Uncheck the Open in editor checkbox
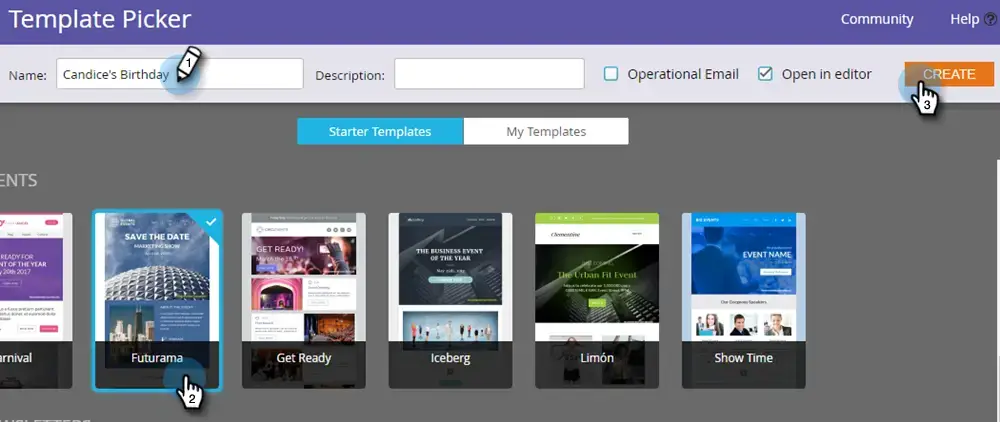Screen dimensions: 1000x422 [x=765, y=74]
